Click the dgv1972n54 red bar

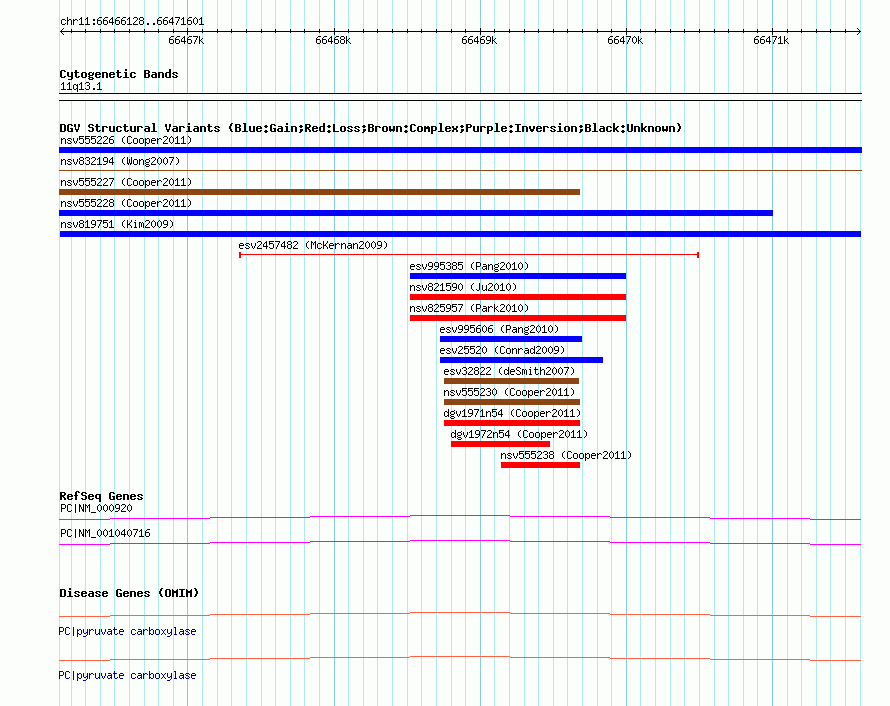tap(501, 444)
